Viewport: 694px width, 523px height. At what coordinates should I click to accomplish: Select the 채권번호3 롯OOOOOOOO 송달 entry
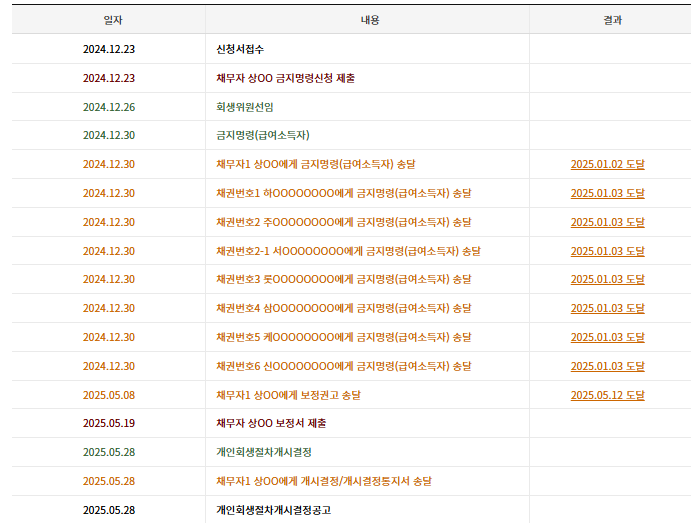point(343,279)
